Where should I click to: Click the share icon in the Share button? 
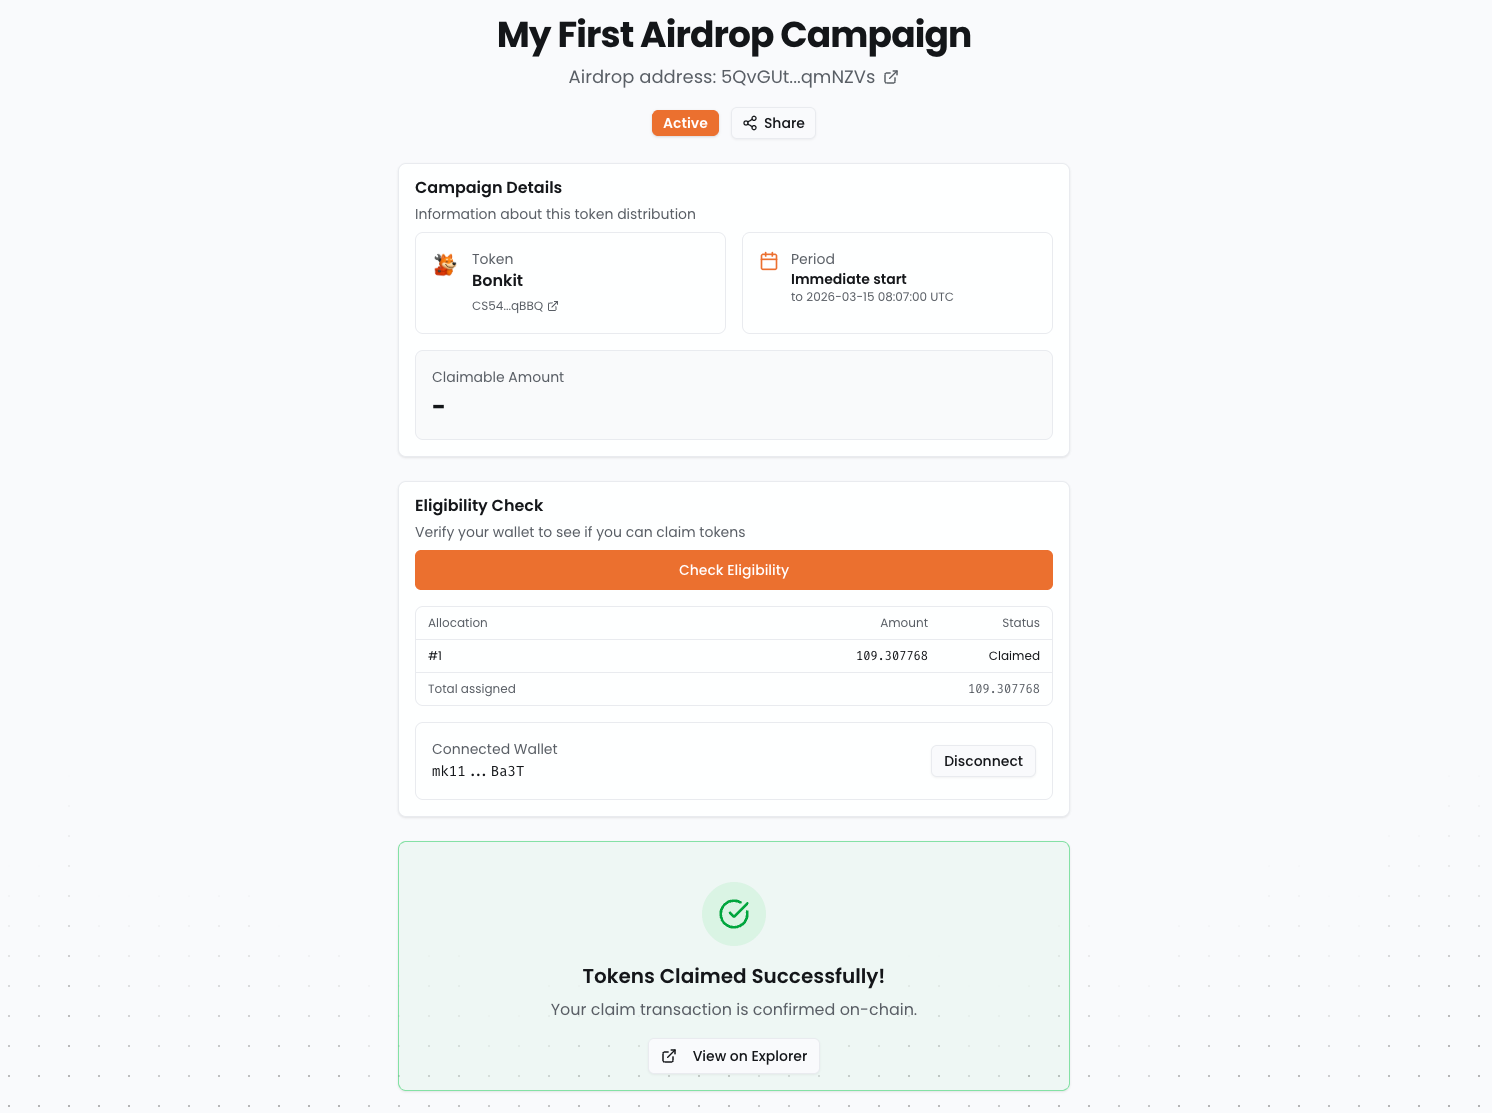click(750, 123)
